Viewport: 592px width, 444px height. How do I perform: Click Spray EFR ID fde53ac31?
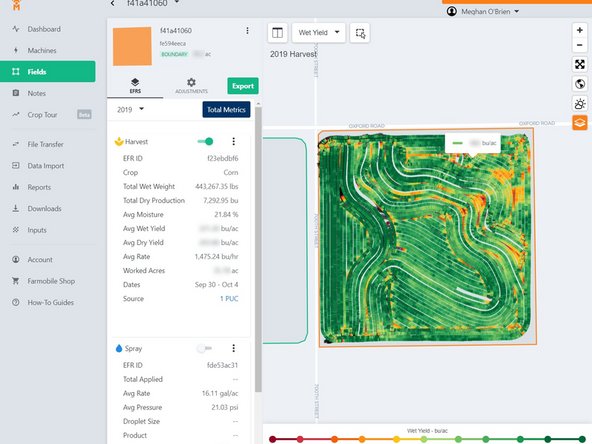[x=223, y=365]
